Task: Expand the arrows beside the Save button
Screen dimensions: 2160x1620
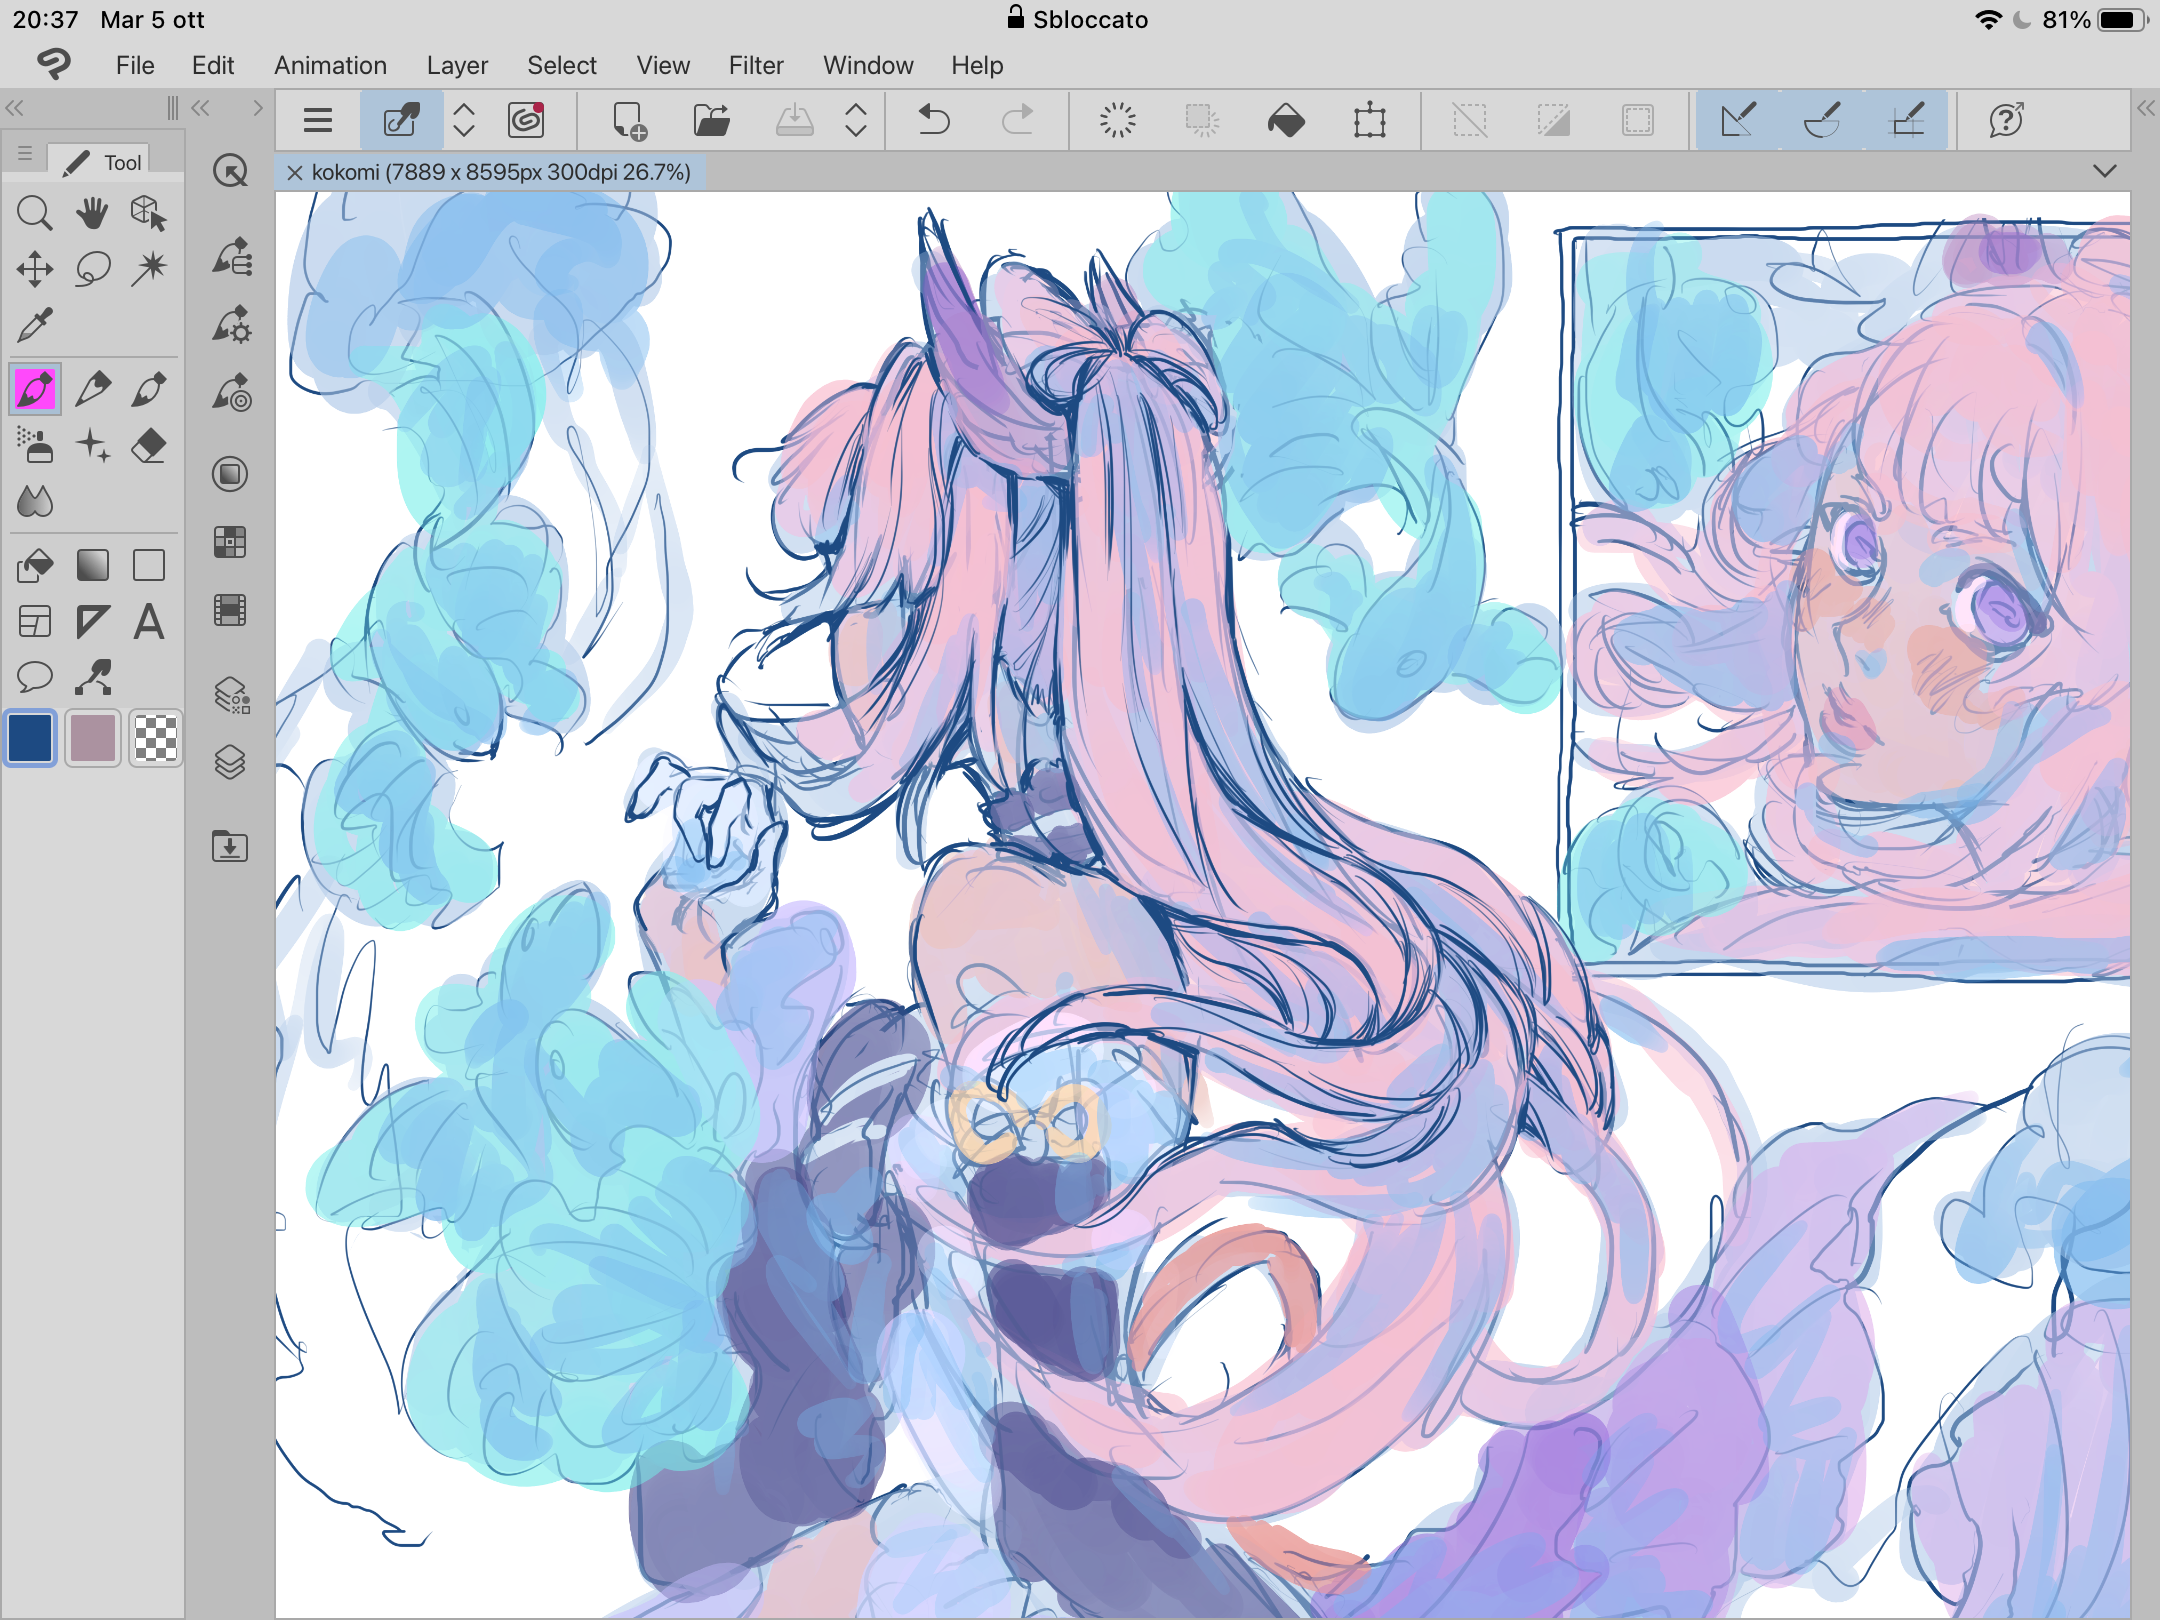Action: [x=856, y=121]
